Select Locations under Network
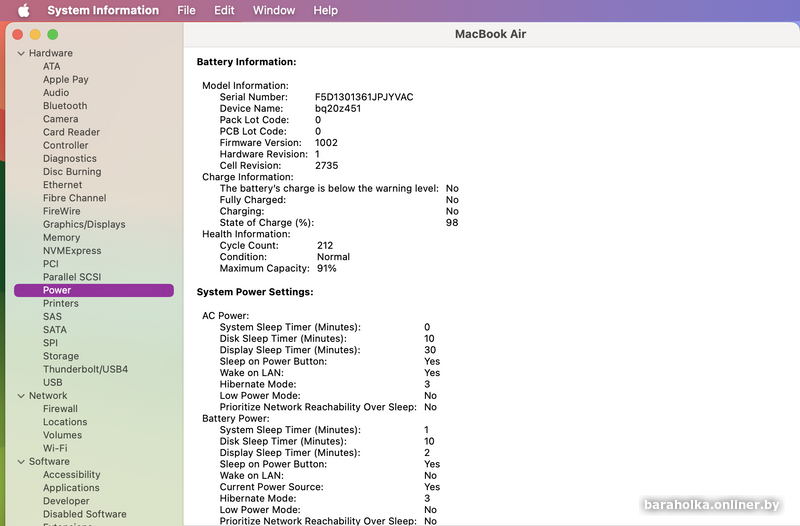Screen dimensions: 800x526 point(65,422)
